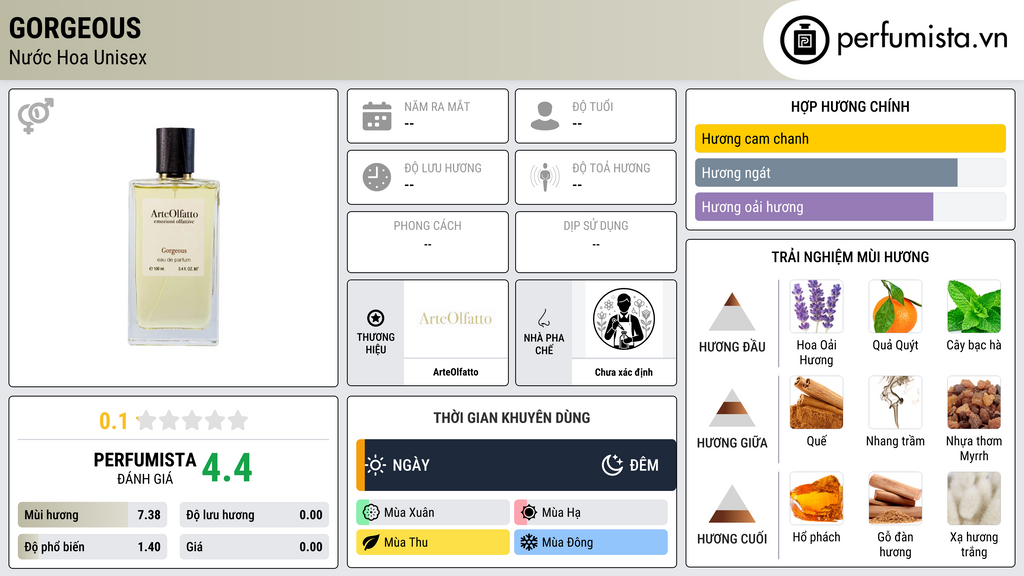Click the Năm ra mắt label
This screenshot has width=1024, height=576.
pyautogui.click(x=437, y=106)
